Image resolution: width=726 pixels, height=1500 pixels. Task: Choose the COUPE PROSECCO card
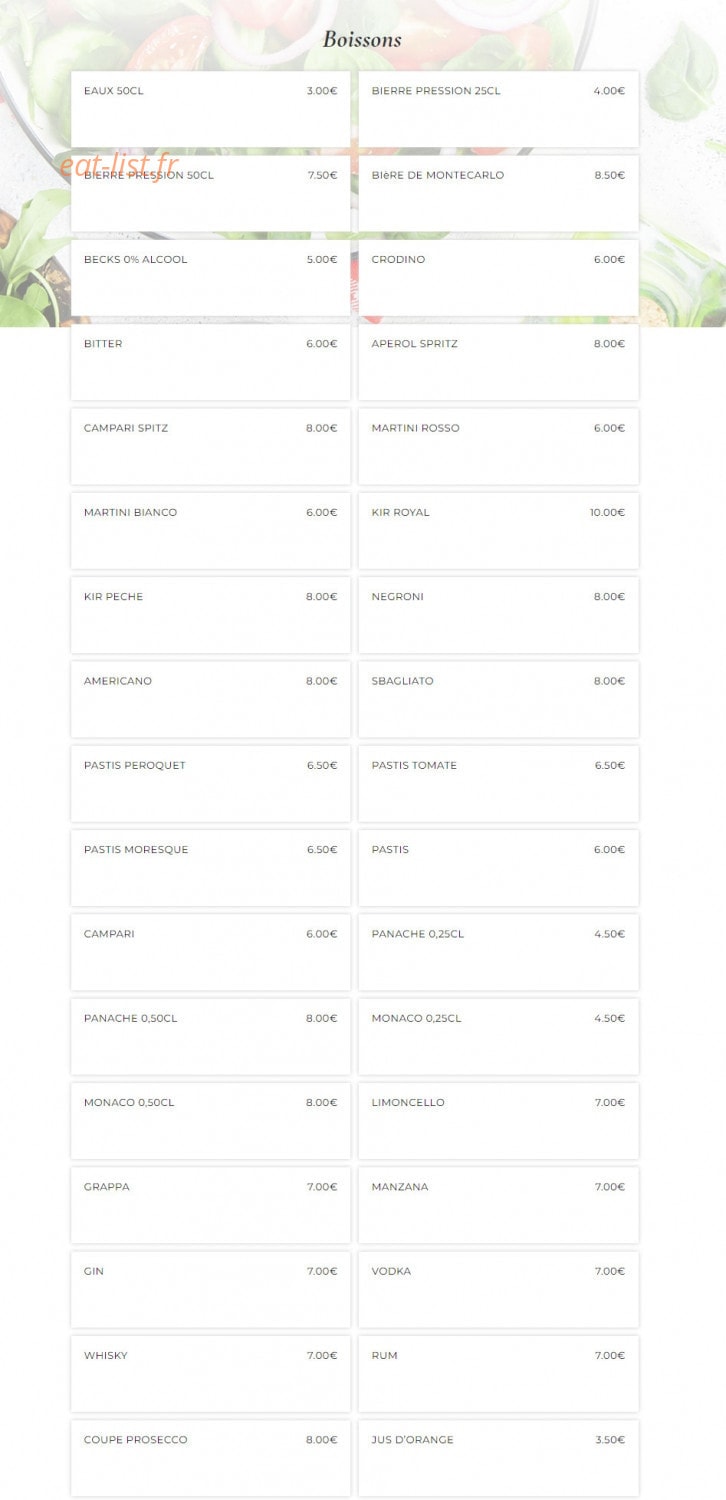(x=211, y=1458)
